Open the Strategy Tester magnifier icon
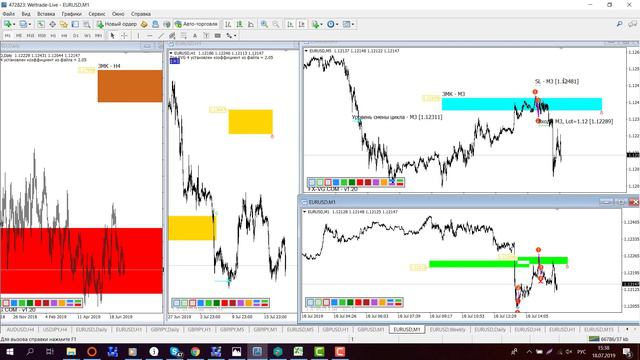 [87, 24]
